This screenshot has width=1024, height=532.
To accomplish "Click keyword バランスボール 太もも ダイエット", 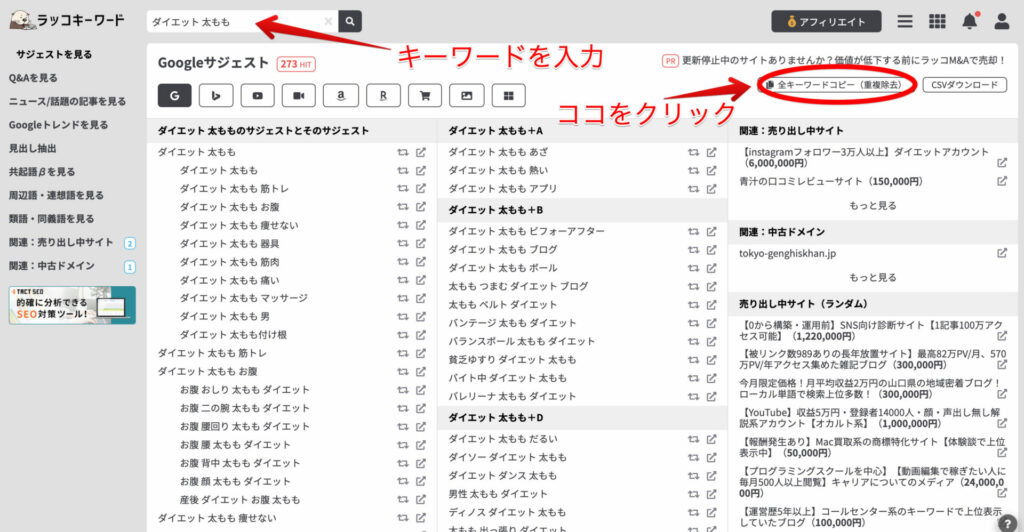I will [x=521, y=341].
